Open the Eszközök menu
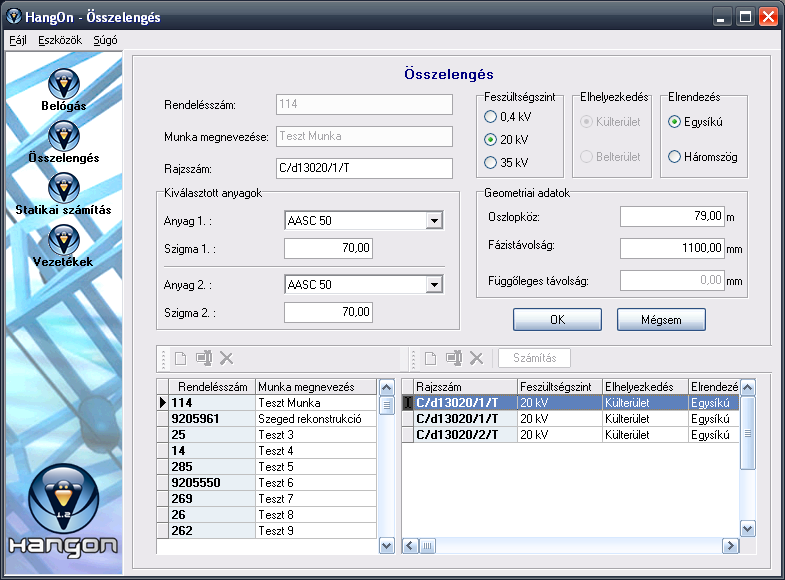This screenshot has width=785, height=580. pyautogui.click(x=59, y=40)
